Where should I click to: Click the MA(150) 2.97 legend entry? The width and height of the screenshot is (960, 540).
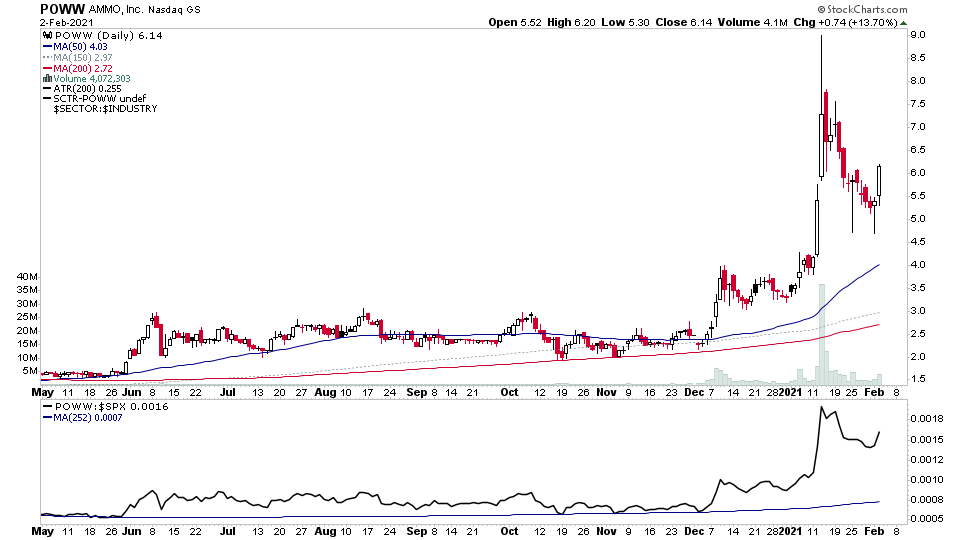pyautogui.click(x=83, y=58)
